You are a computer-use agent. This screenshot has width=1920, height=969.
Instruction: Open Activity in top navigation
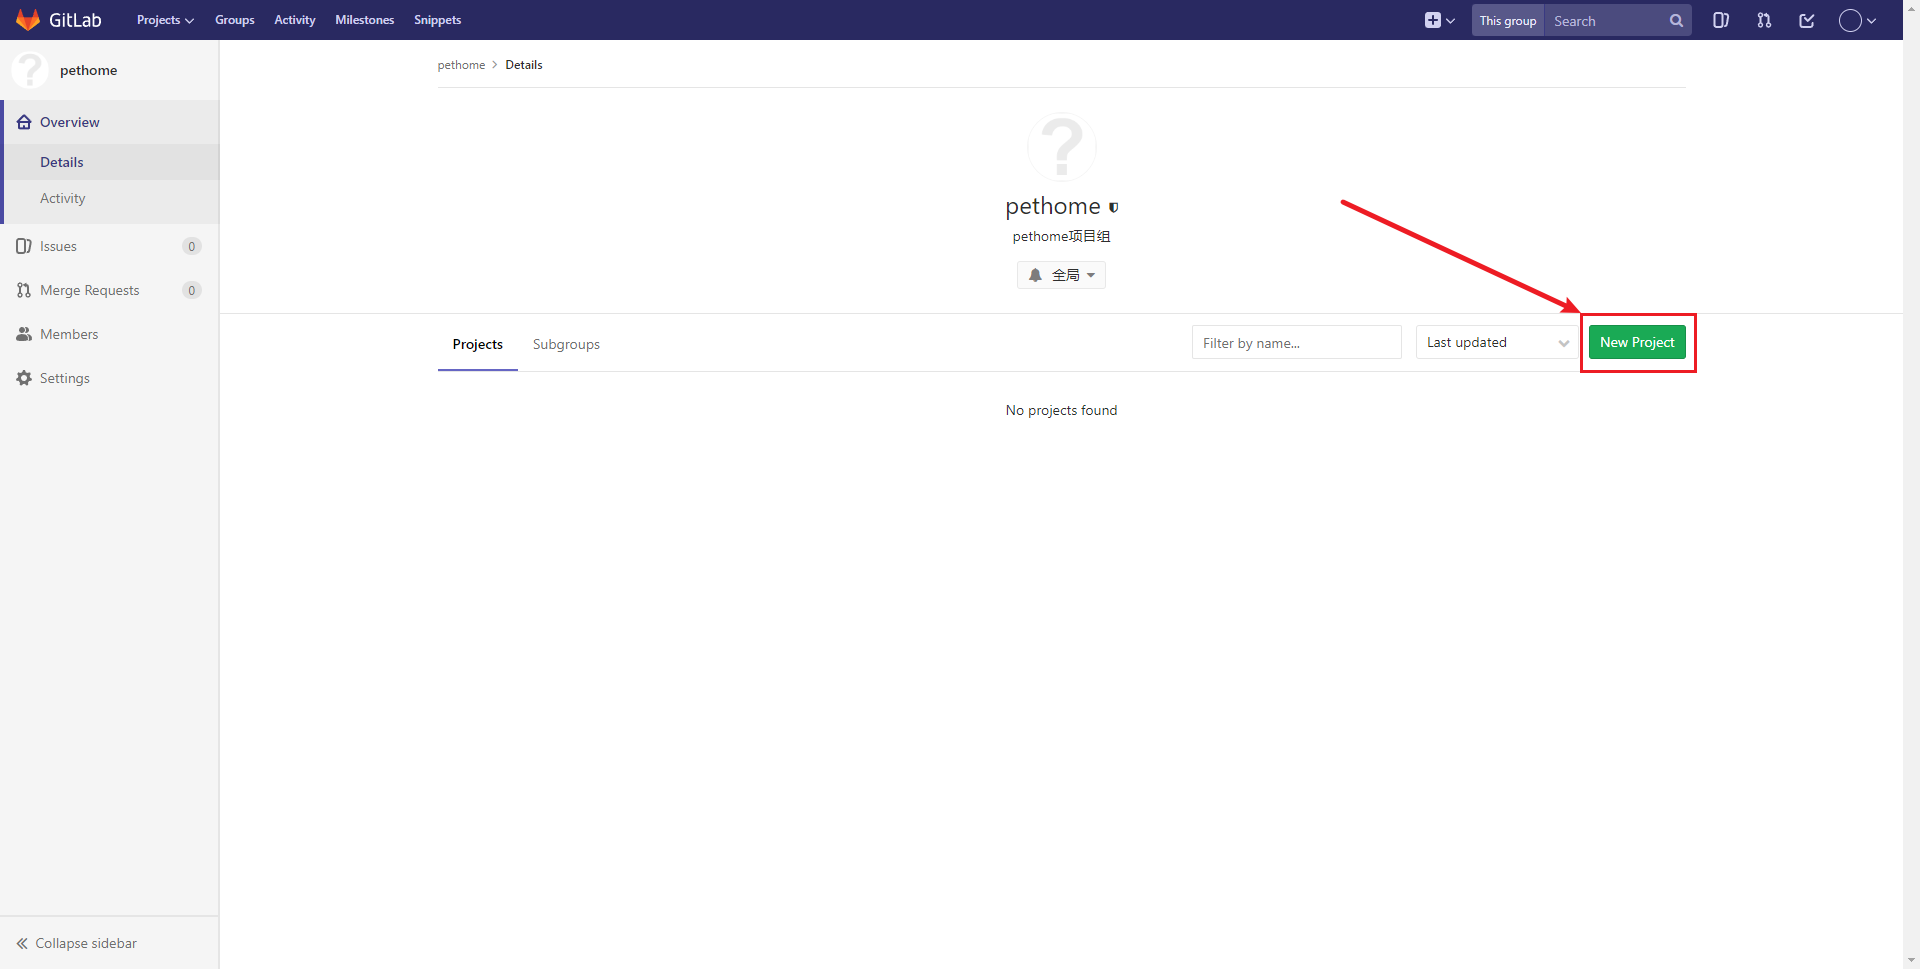[x=295, y=20]
